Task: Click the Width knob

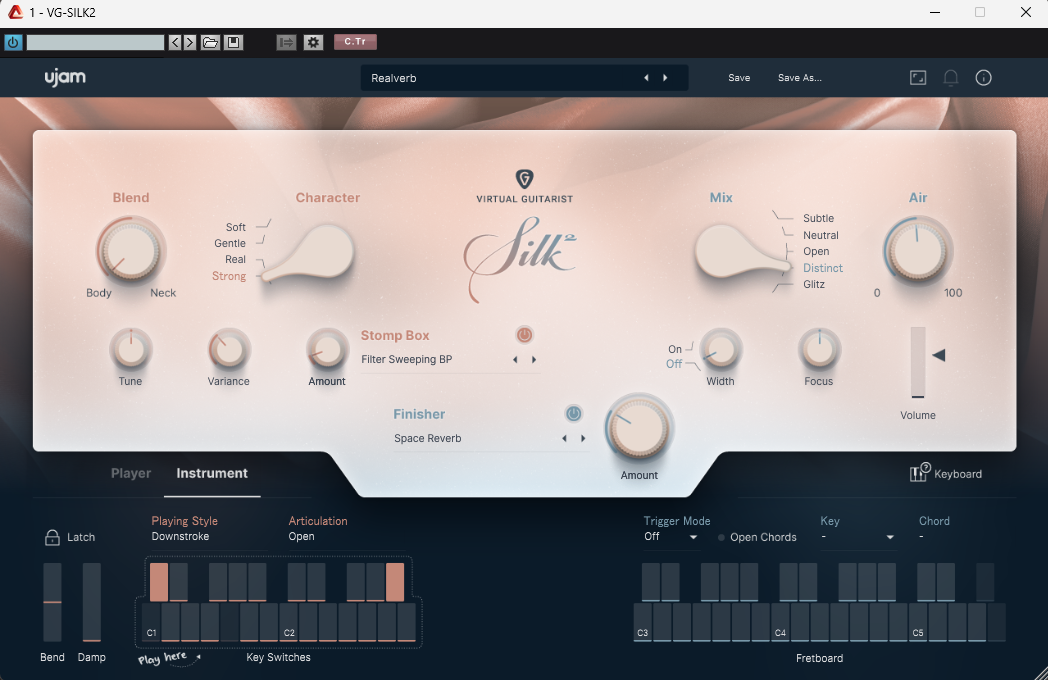Action: (720, 350)
